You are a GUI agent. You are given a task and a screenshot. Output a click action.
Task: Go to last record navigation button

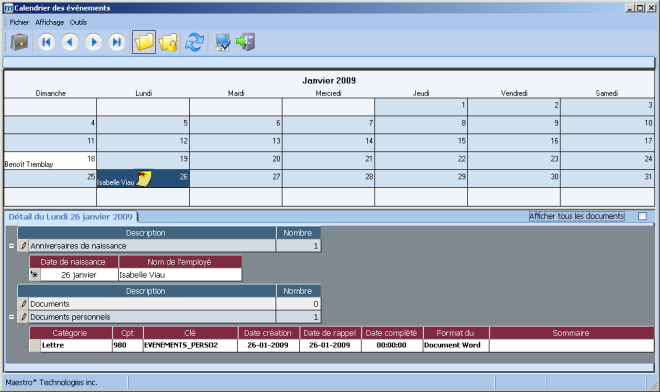117,42
